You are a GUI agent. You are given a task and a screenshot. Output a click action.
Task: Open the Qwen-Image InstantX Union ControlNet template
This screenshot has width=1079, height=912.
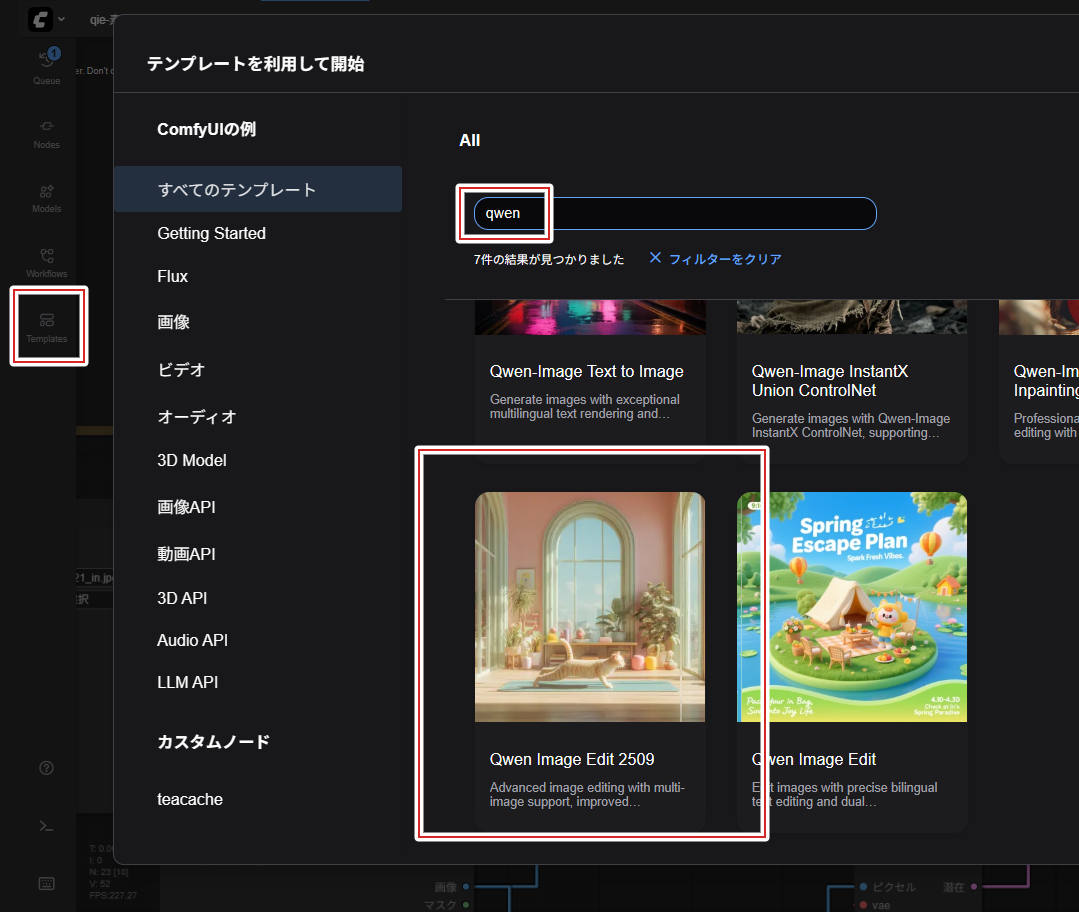pos(852,380)
